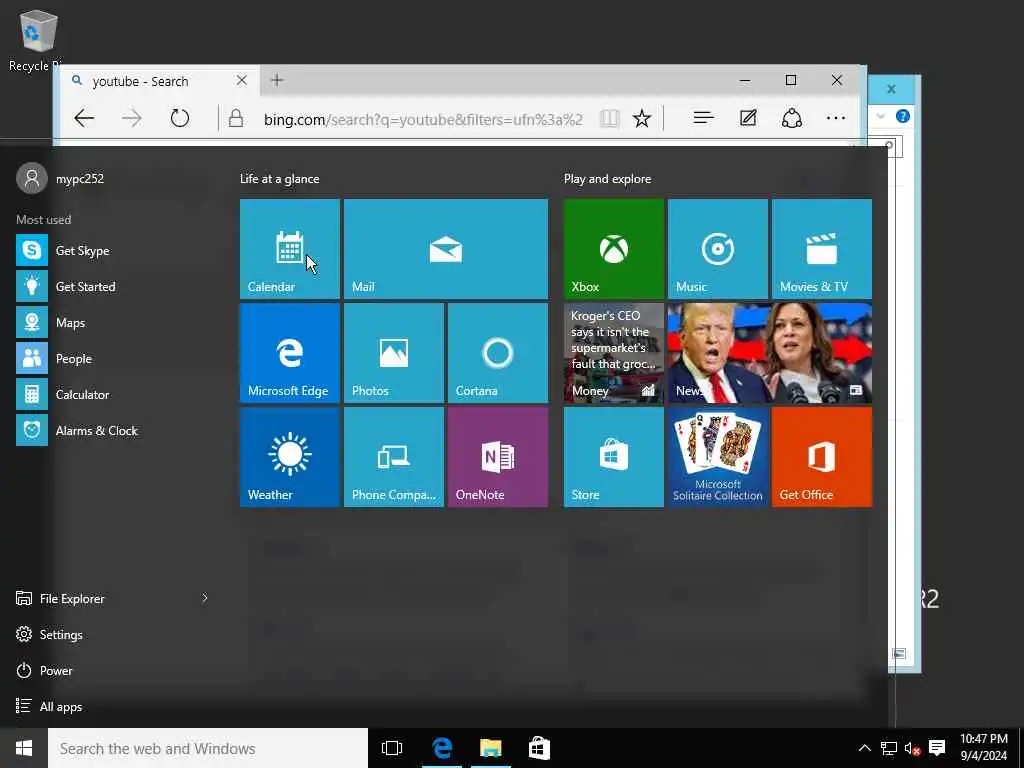The image size is (1024, 768).
Task: Click the Windows Start button
Action: pyautogui.click(x=24, y=748)
